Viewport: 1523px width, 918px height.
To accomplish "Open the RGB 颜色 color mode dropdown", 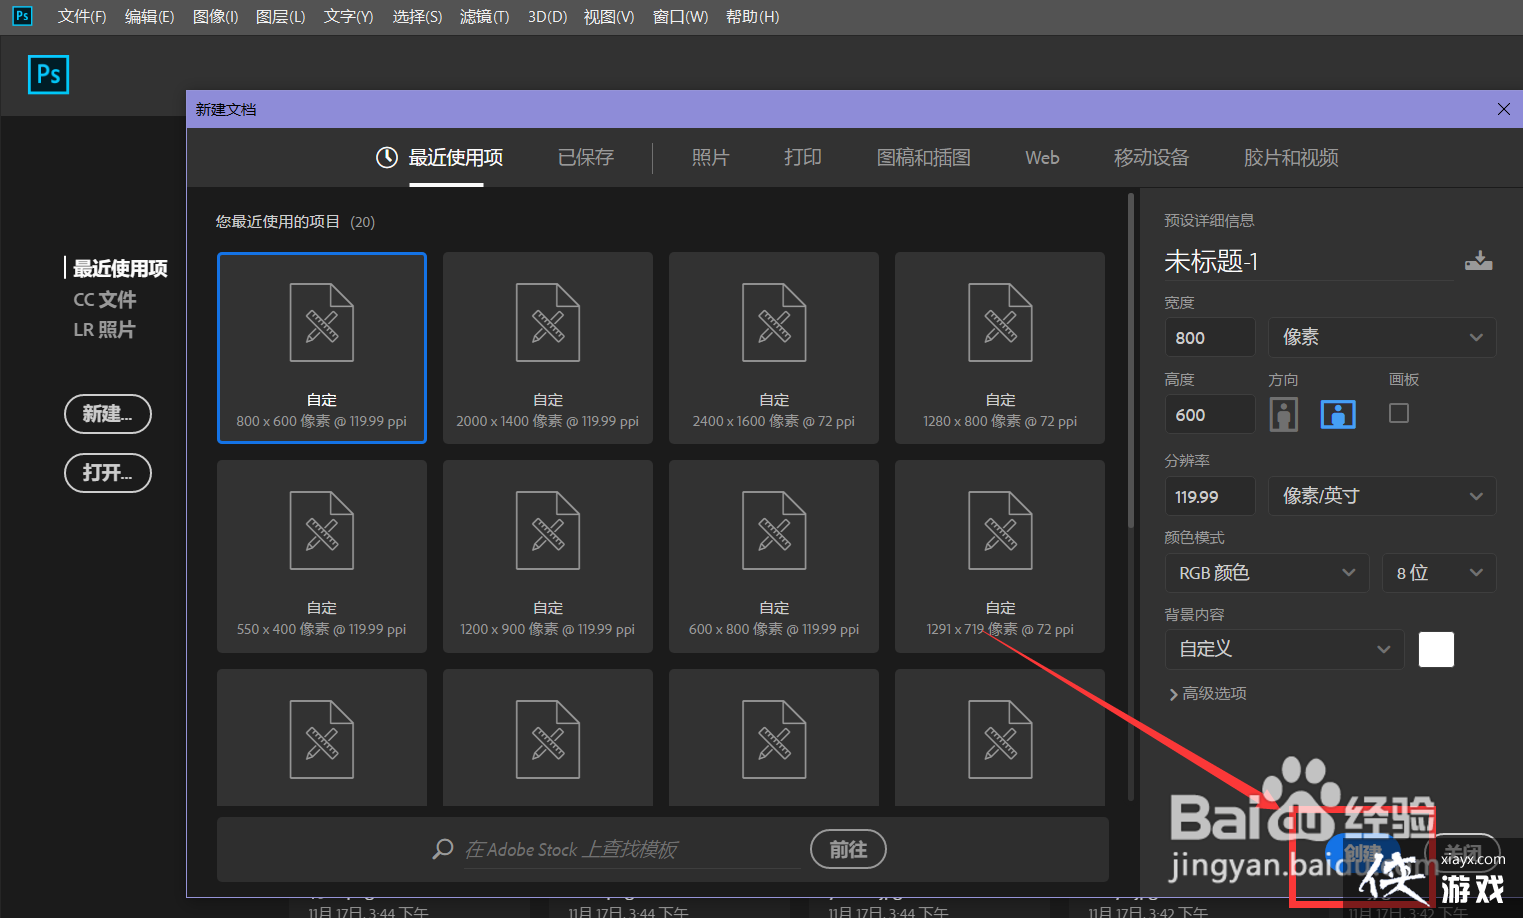I will tap(1266, 573).
